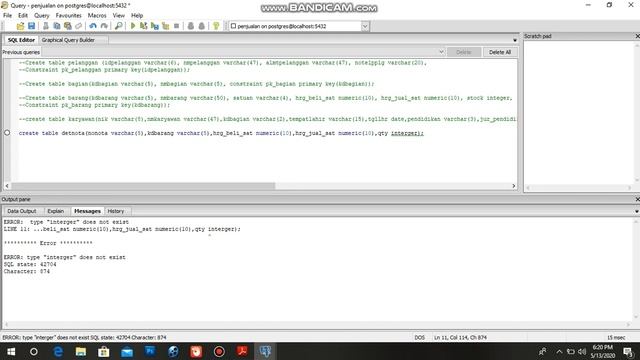The height and width of the screenshot is (360, 640).
Task: Click the line marker circle in the editor margin
Action: 7,133
